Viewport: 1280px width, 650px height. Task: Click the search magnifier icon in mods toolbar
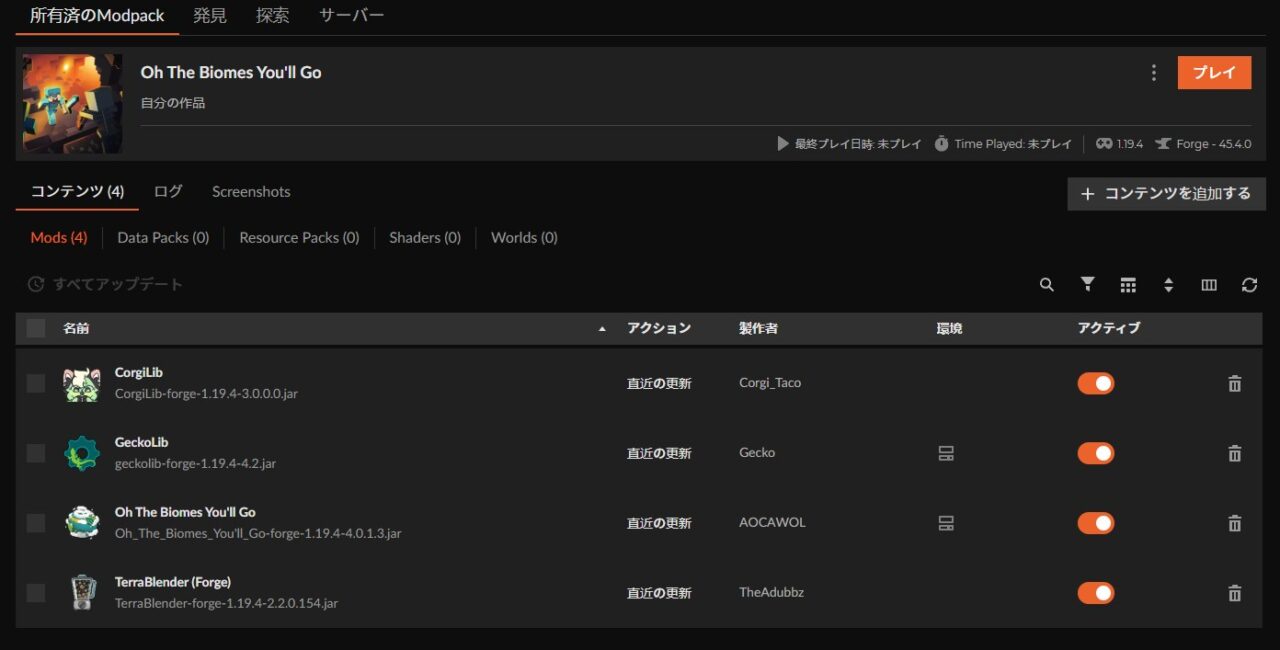(1046, 285)
